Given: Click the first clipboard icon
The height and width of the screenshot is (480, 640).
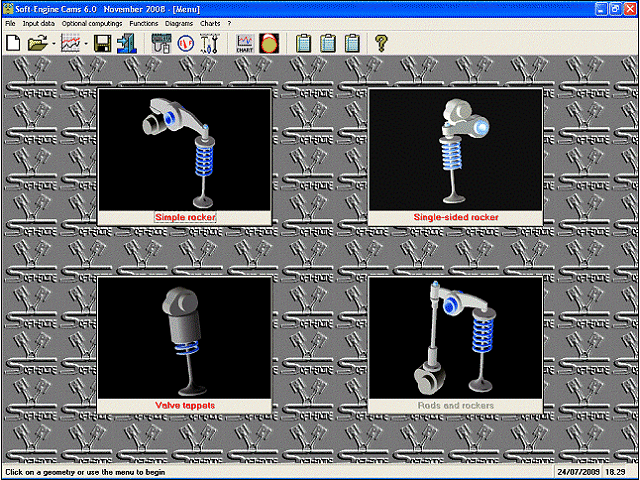Looking at the screenshot, I should (303, 43).
